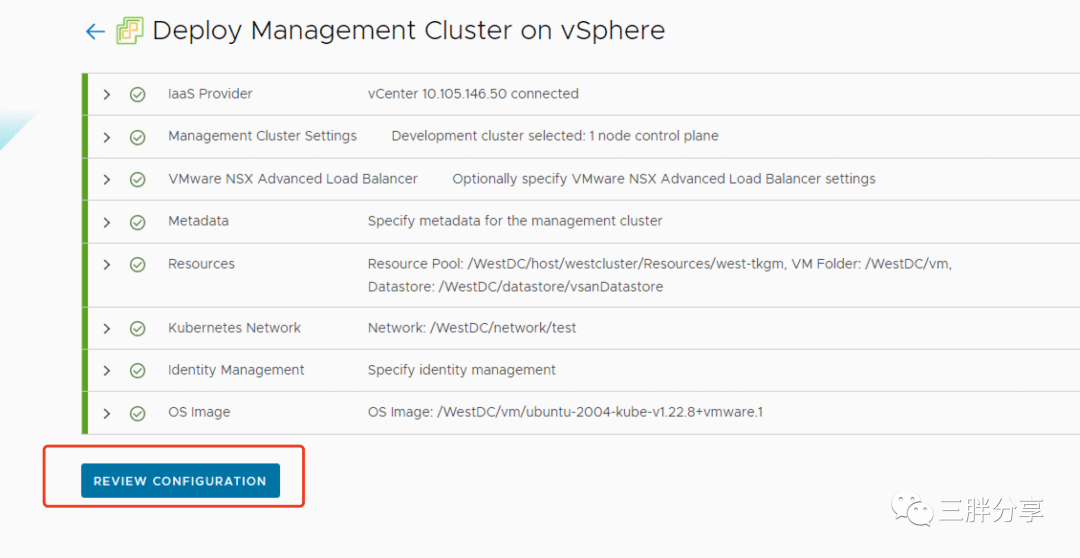Click the green checkmark on Management Cluster Settings
Image resolution: width=1080 pixels, height=558 pixels.
point(138,137)
